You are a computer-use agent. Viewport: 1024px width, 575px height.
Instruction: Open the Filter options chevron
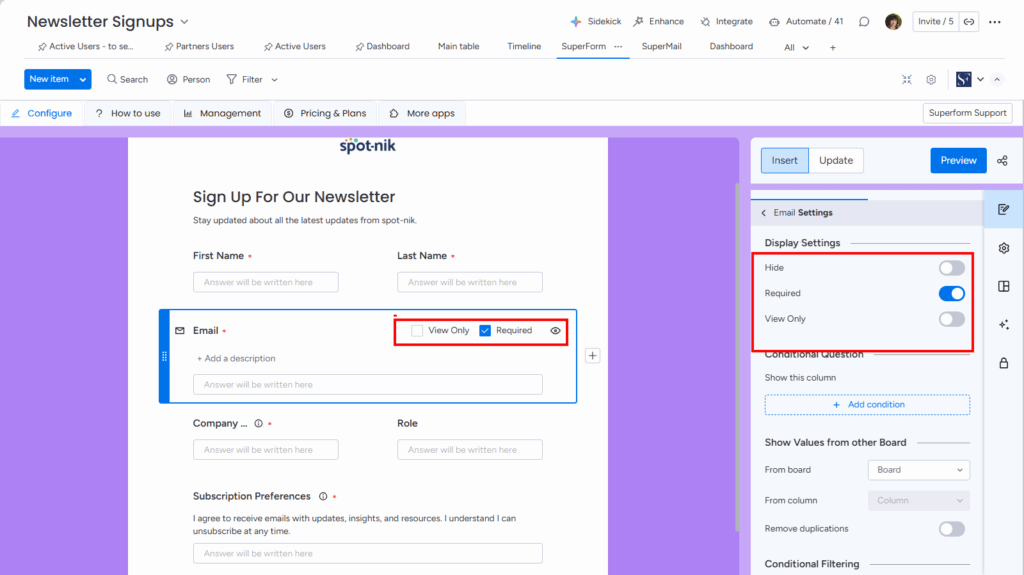(275, 80)
